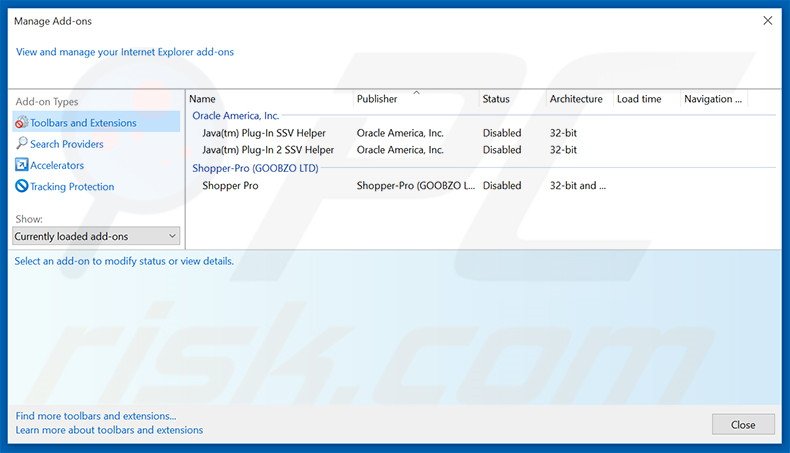Sort list by Publisher column header
The width and height of the screenshot is (790, 453).
(416, 99)
